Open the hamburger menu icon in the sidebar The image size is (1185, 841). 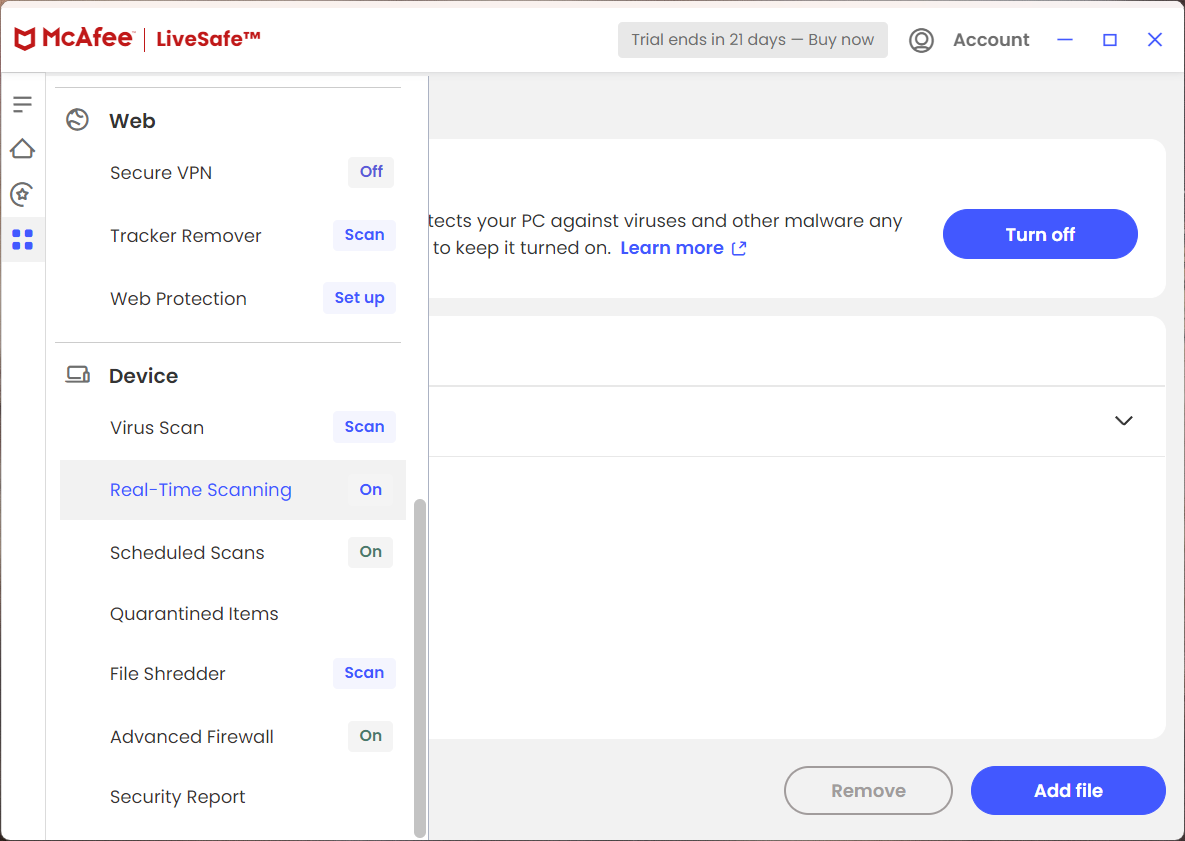click(23, 104)
